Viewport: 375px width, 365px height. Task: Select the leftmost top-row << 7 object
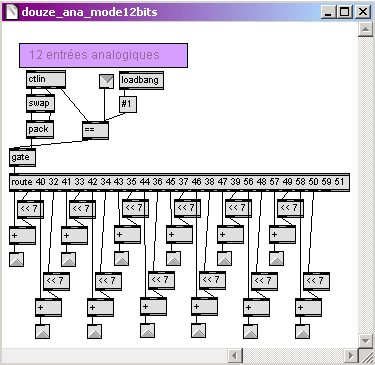30,209
